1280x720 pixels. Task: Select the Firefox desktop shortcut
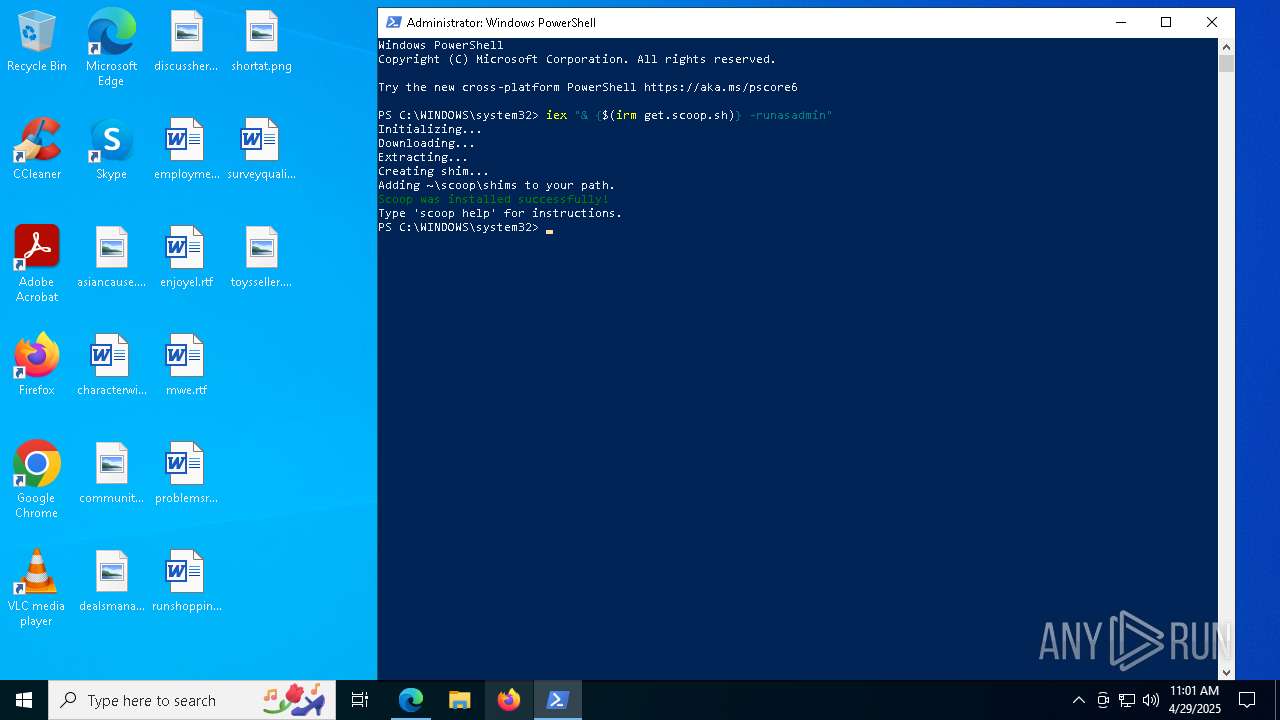(x=37, y=366)
